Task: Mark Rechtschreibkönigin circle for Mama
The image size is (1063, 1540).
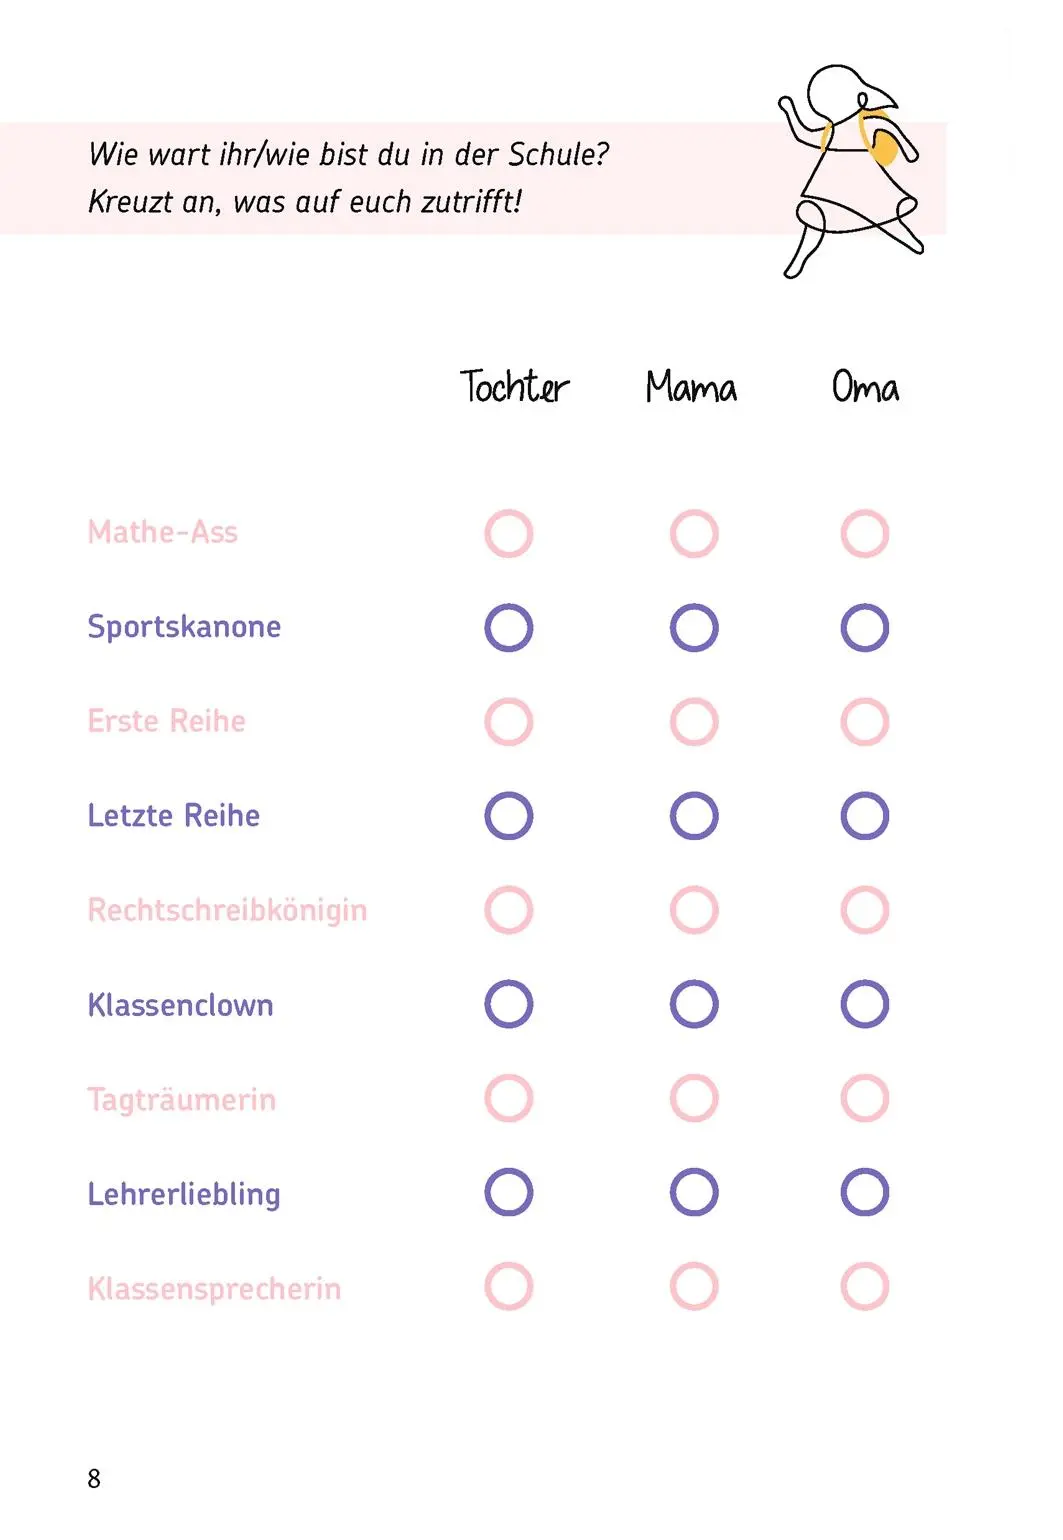Action: [x=694, y=910]
